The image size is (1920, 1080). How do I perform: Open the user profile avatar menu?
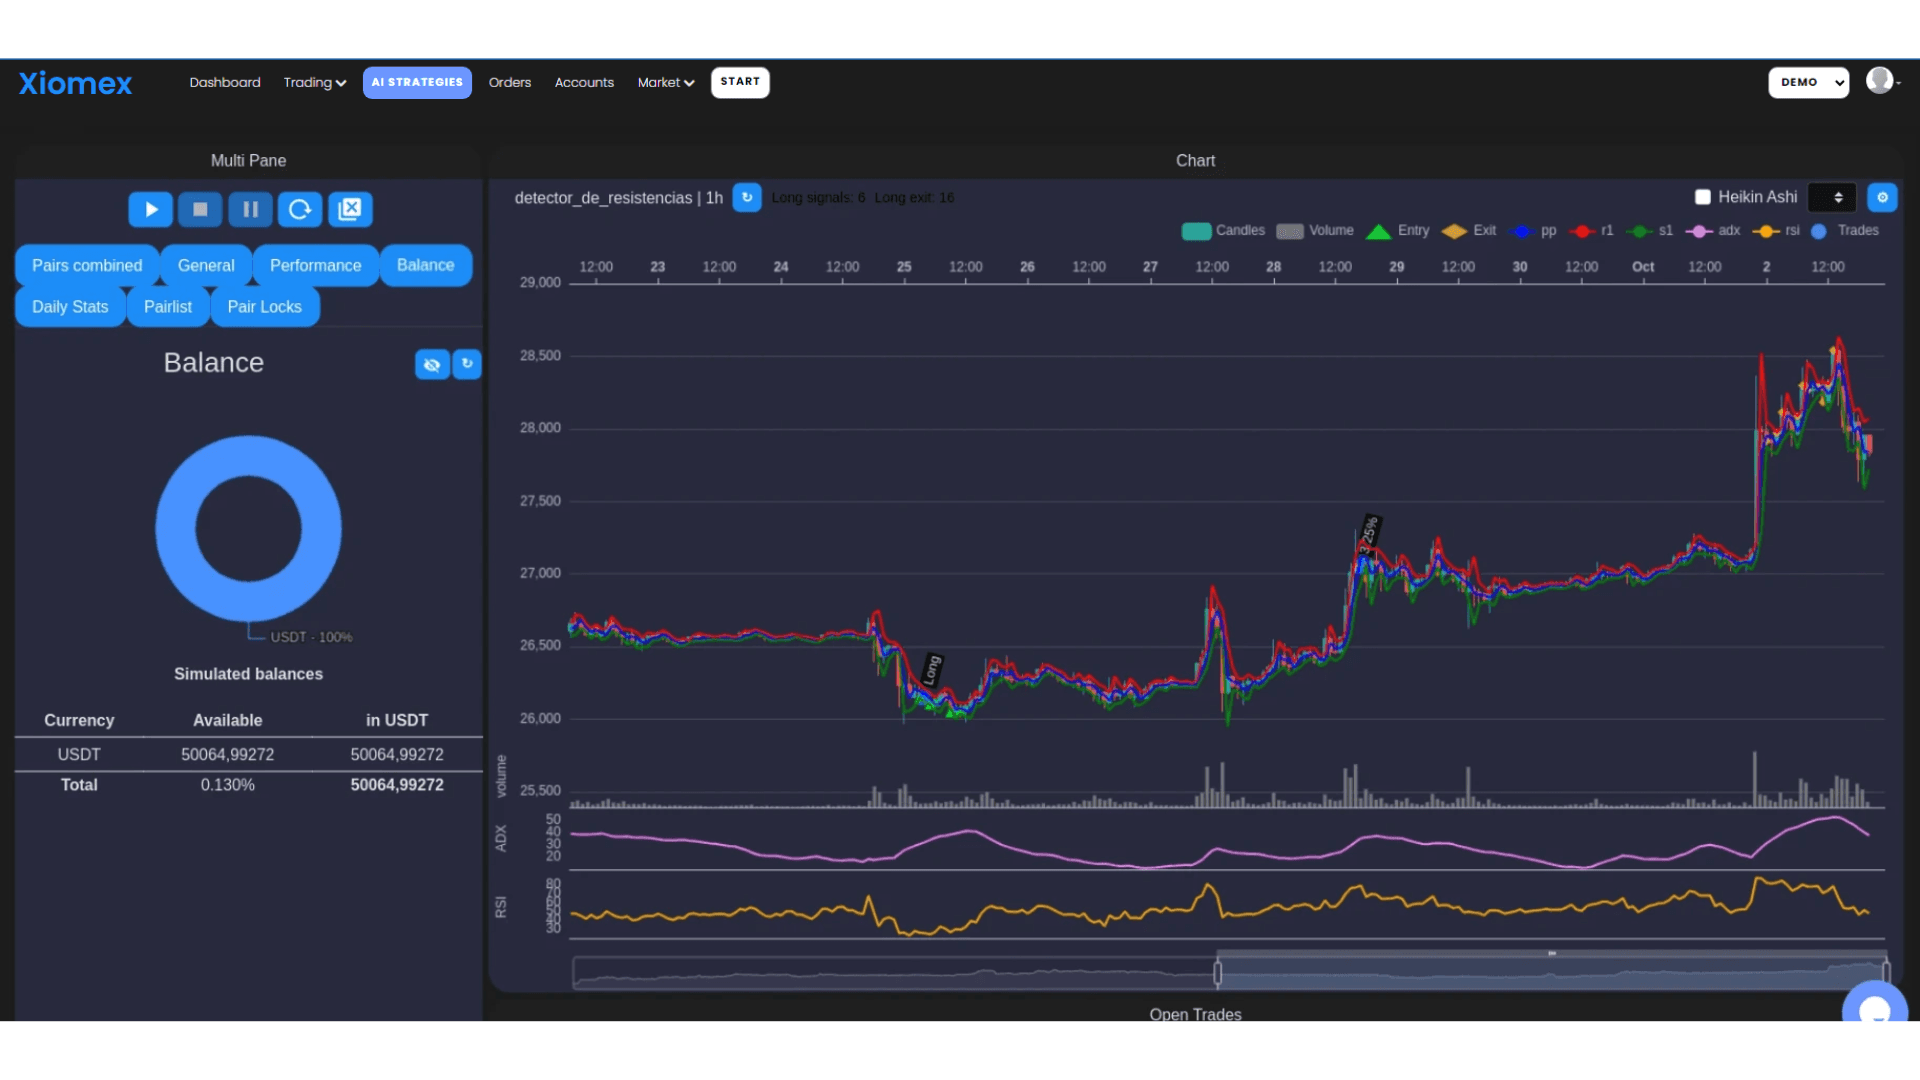(1881, 80)
